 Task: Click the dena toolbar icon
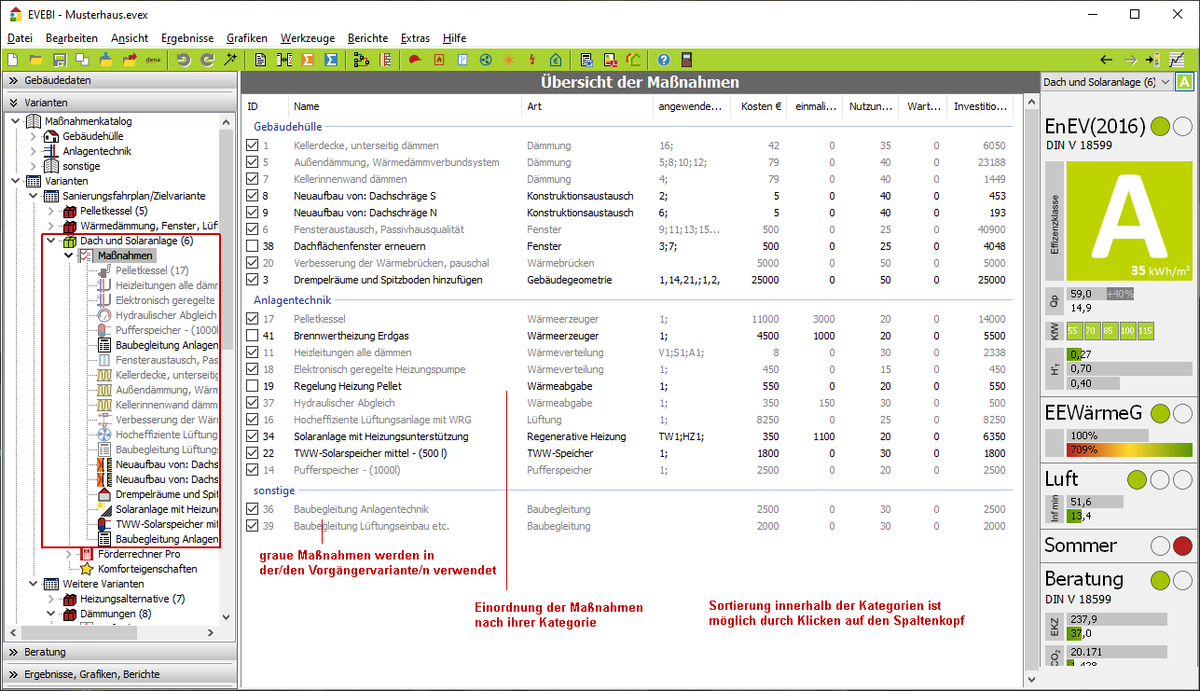coord(154,60)
